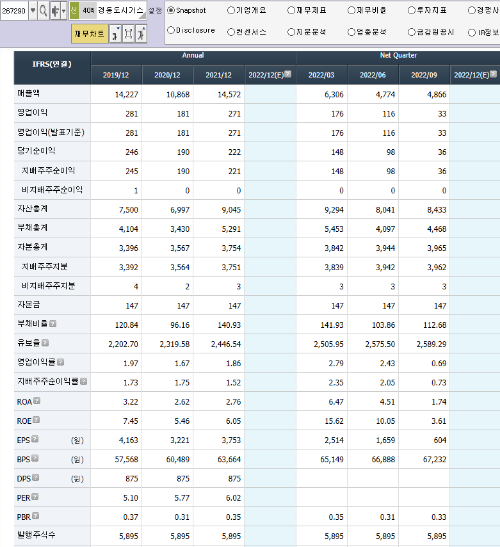
Task: Click the 6.02 PER value
Action: pos(233,498)
